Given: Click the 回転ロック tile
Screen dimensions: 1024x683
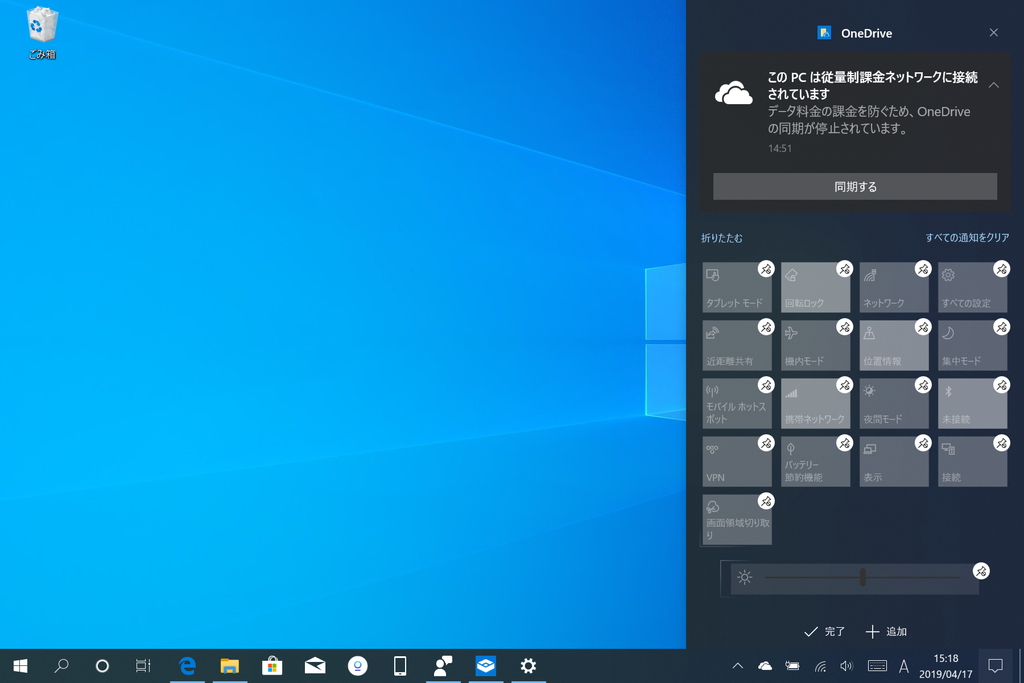Looking at the screenshot, I should tap(815, 287).
